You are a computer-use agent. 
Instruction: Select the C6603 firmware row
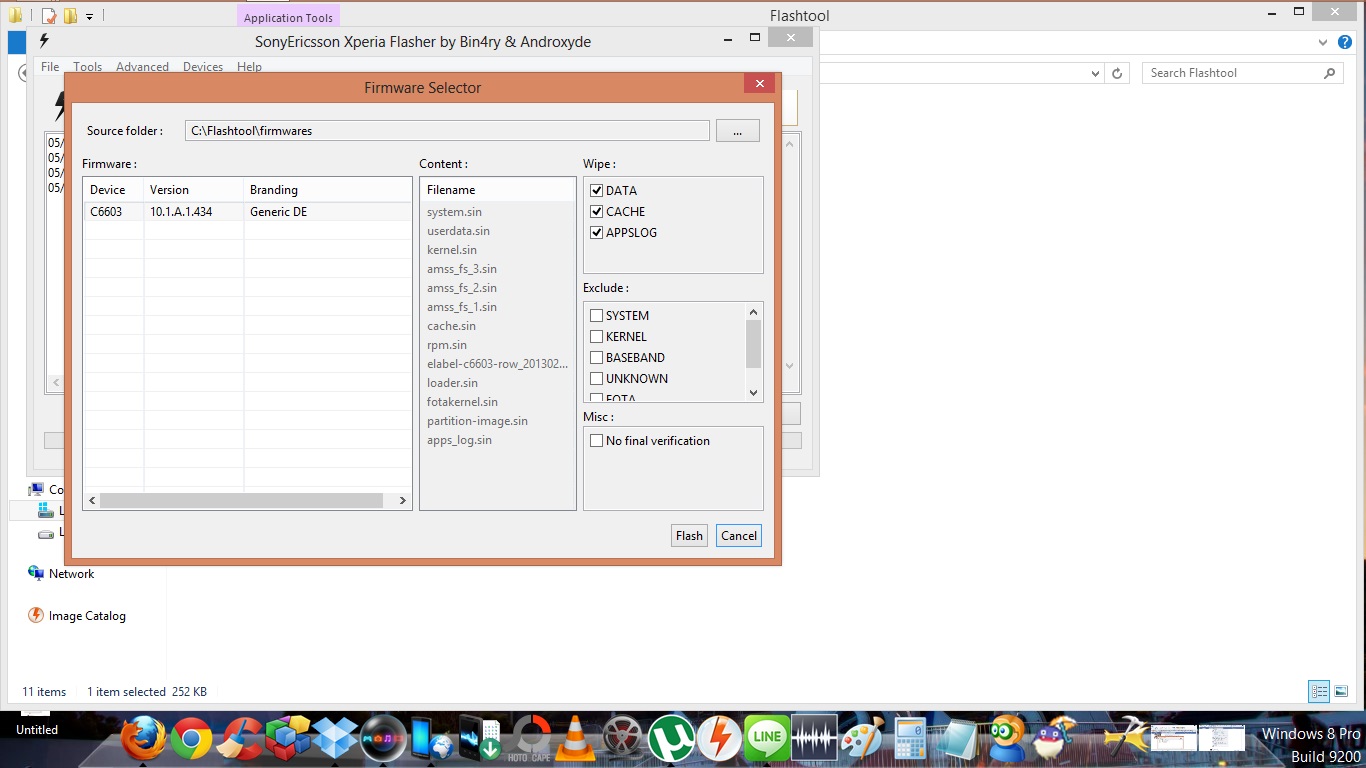click(247, 212)
